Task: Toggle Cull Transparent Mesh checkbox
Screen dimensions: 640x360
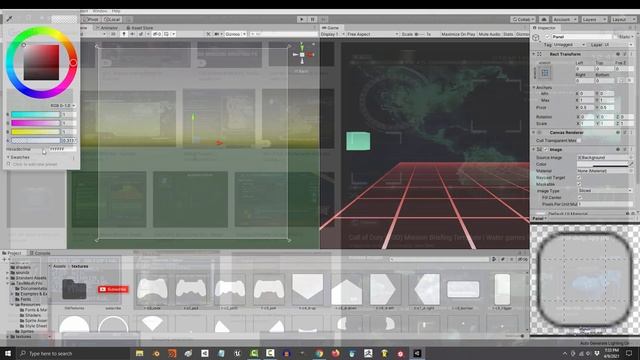Action: [579, 140]
